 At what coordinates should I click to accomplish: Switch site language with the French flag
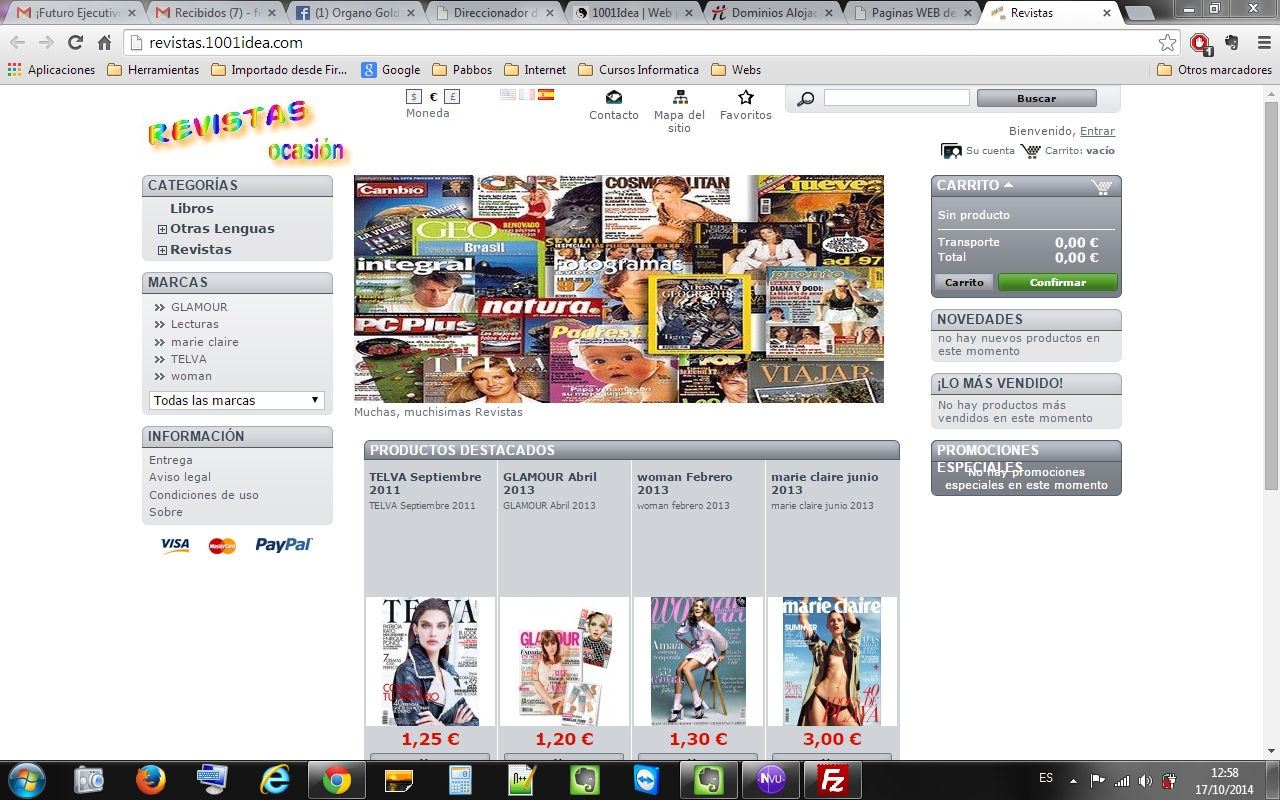click(527, 95)
